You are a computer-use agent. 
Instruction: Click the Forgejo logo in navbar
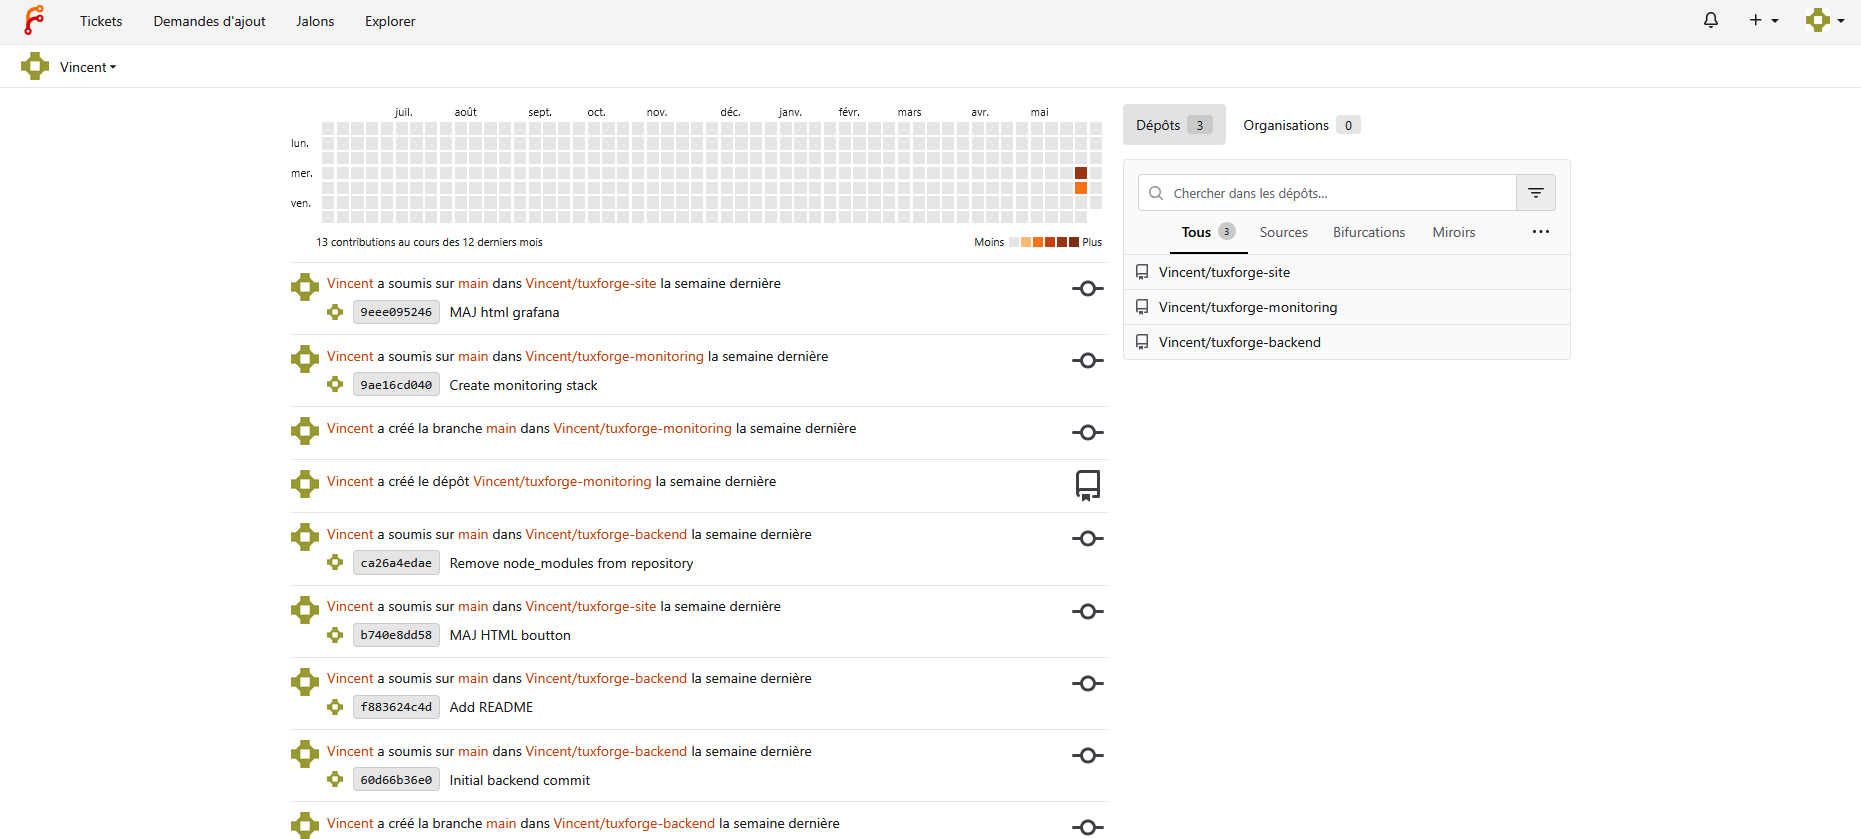tap(34, 20)
